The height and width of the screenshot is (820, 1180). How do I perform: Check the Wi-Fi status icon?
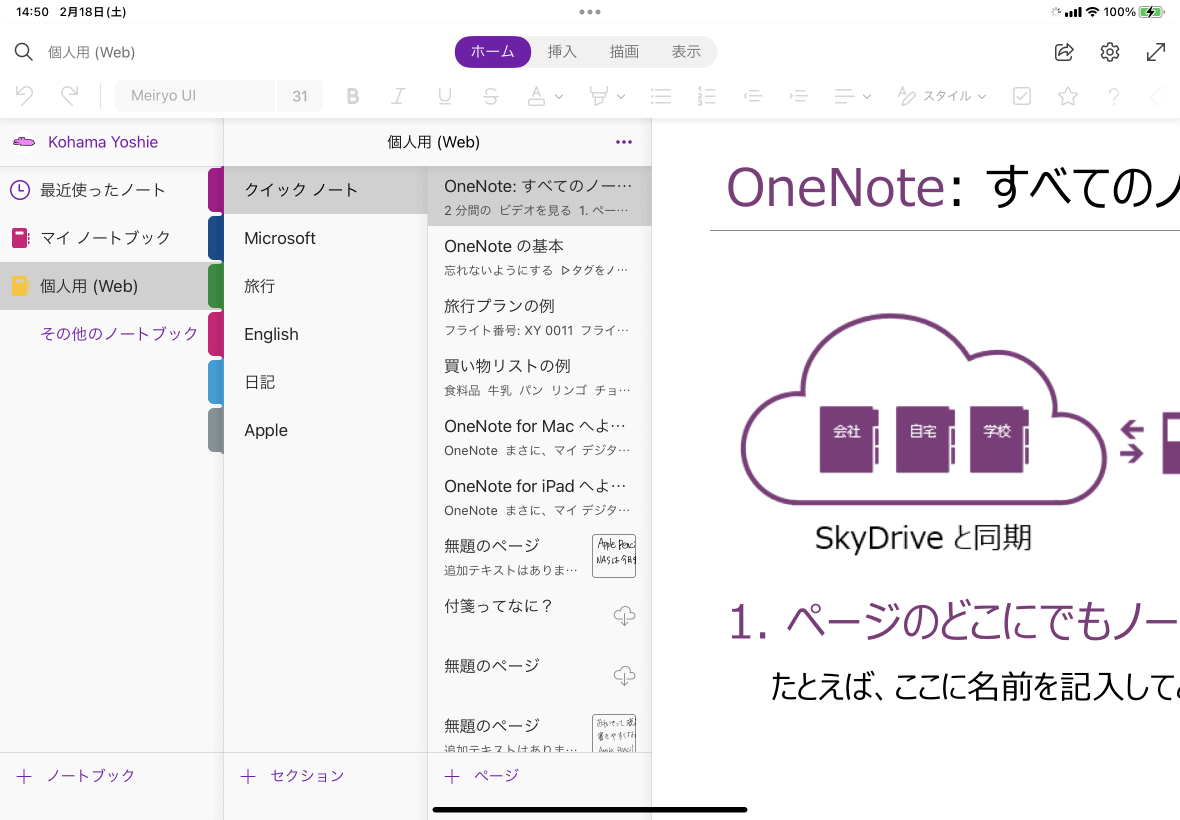1092,12
